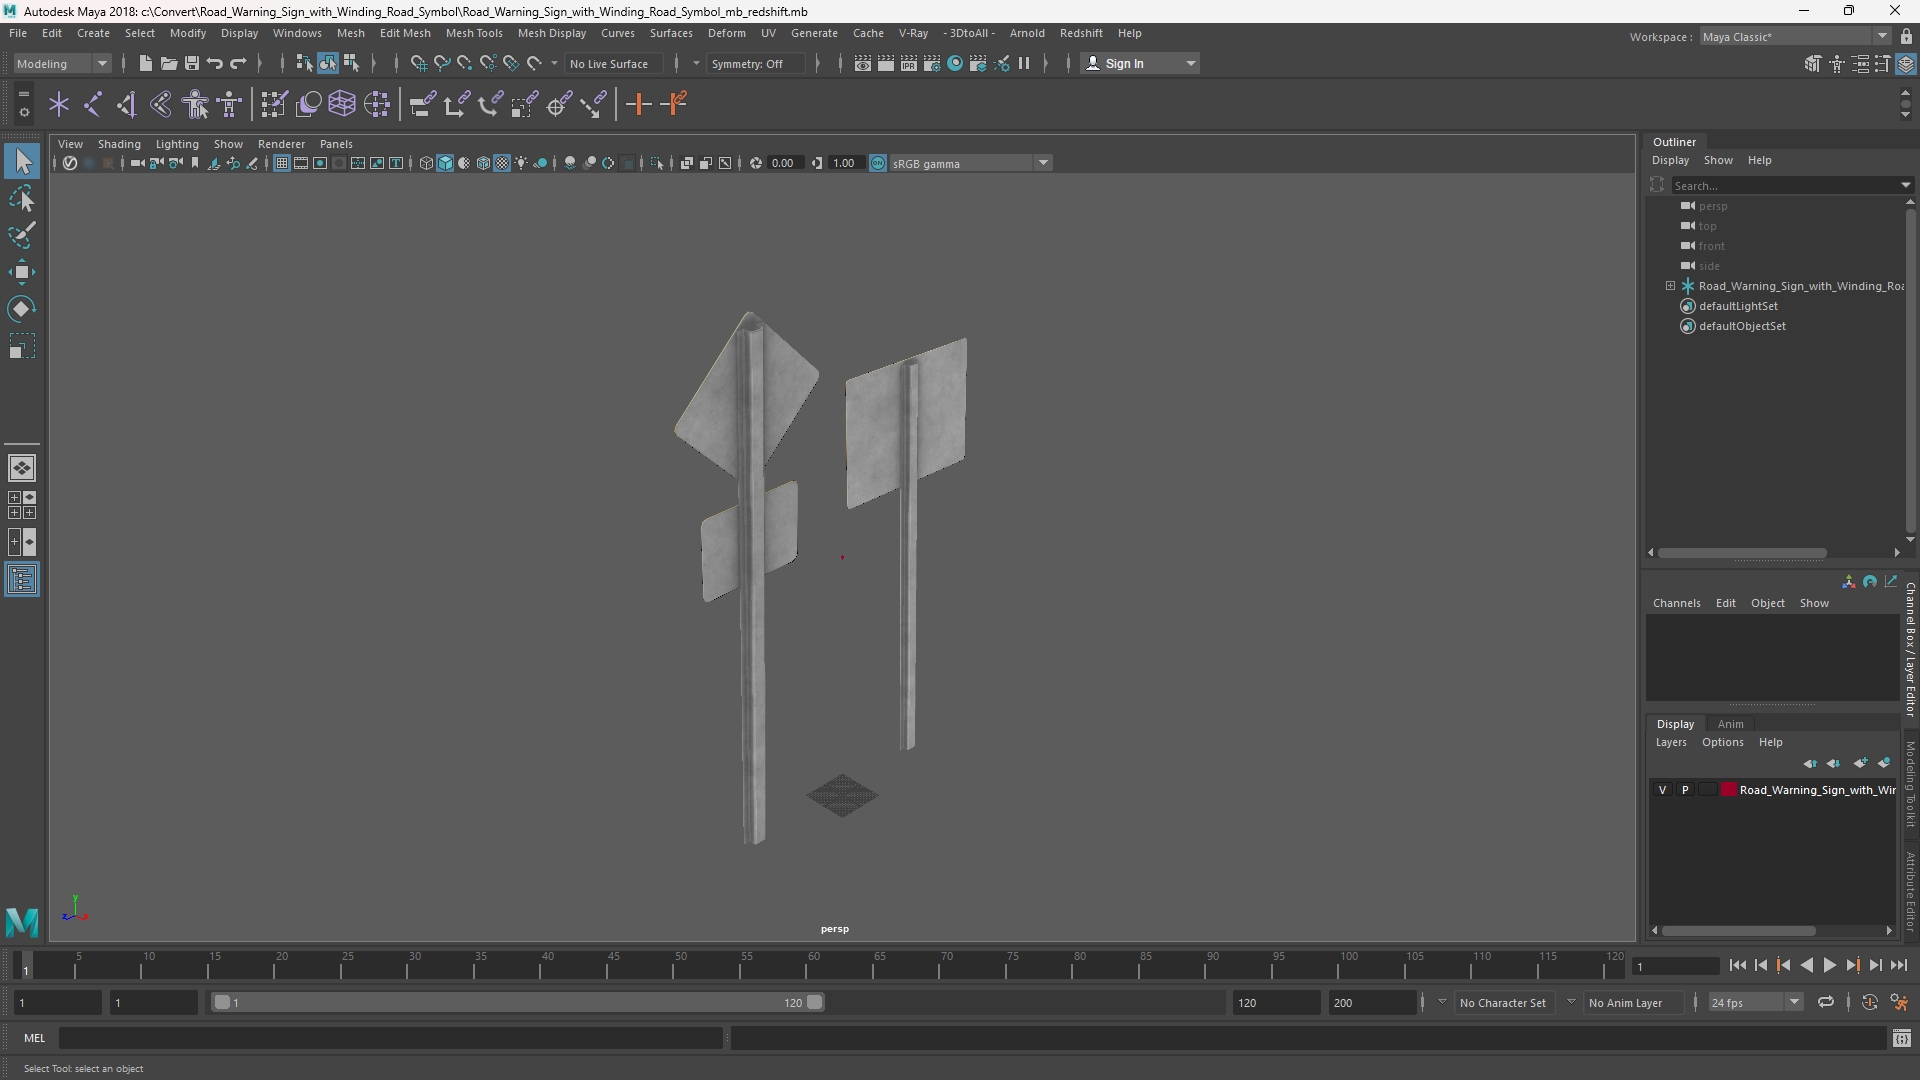1920x1080 pixels.
Task: Toggle snap to grids icon
Action: point(419,63)
